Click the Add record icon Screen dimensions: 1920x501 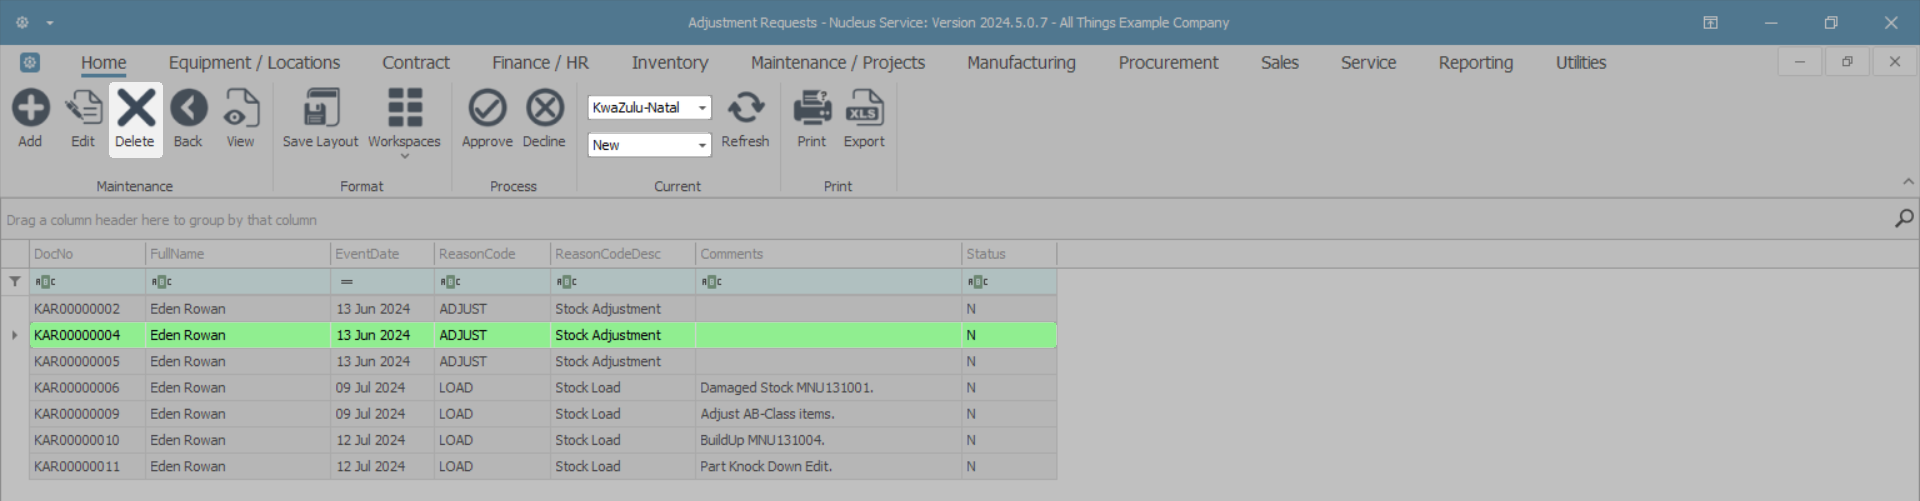(x=30, y=108)
